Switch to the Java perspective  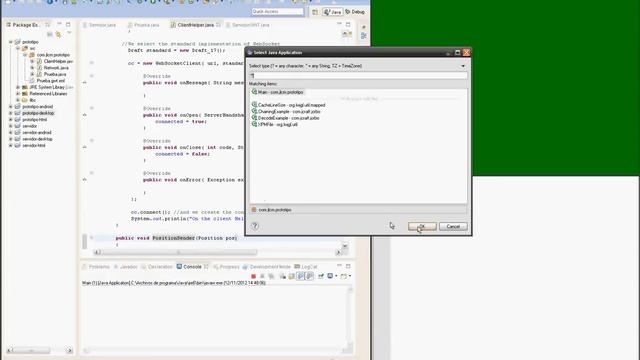333,12
